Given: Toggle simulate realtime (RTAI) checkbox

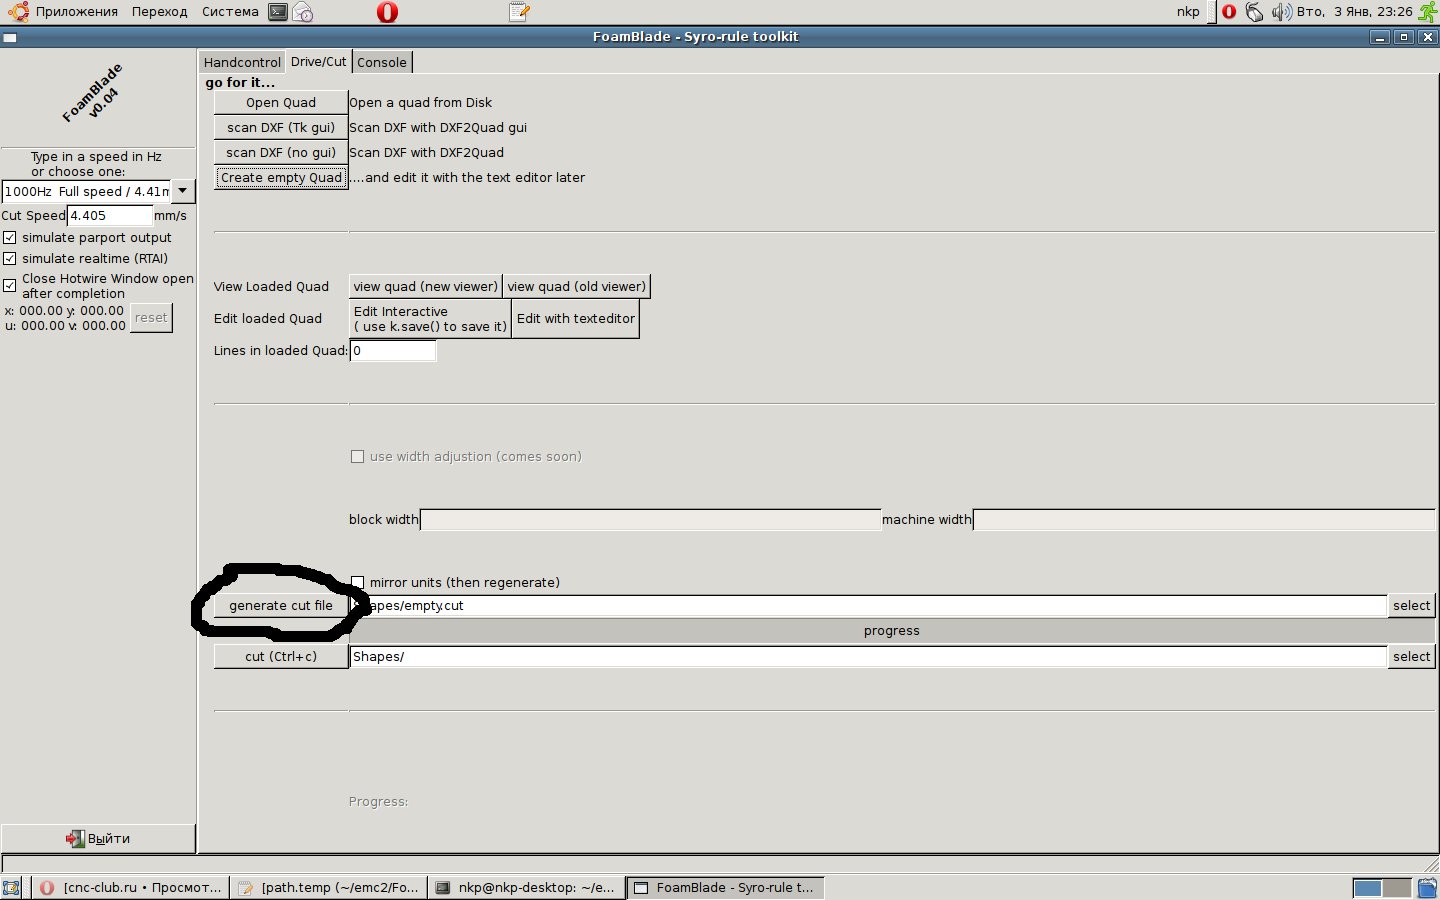Looking at the screenshot, I should [10, 258].
